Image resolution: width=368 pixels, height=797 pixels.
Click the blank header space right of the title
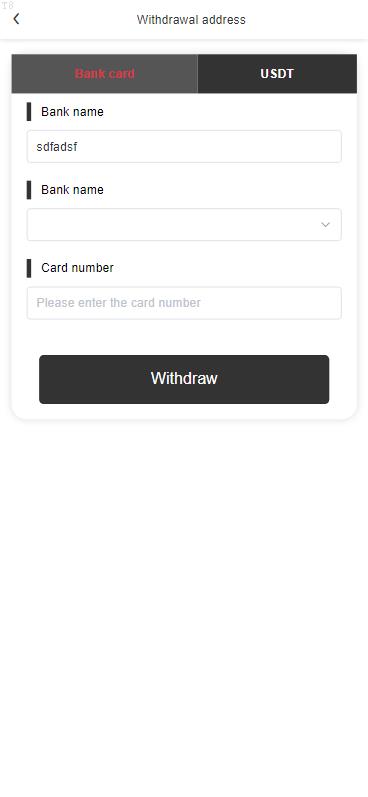pos(305,20)
